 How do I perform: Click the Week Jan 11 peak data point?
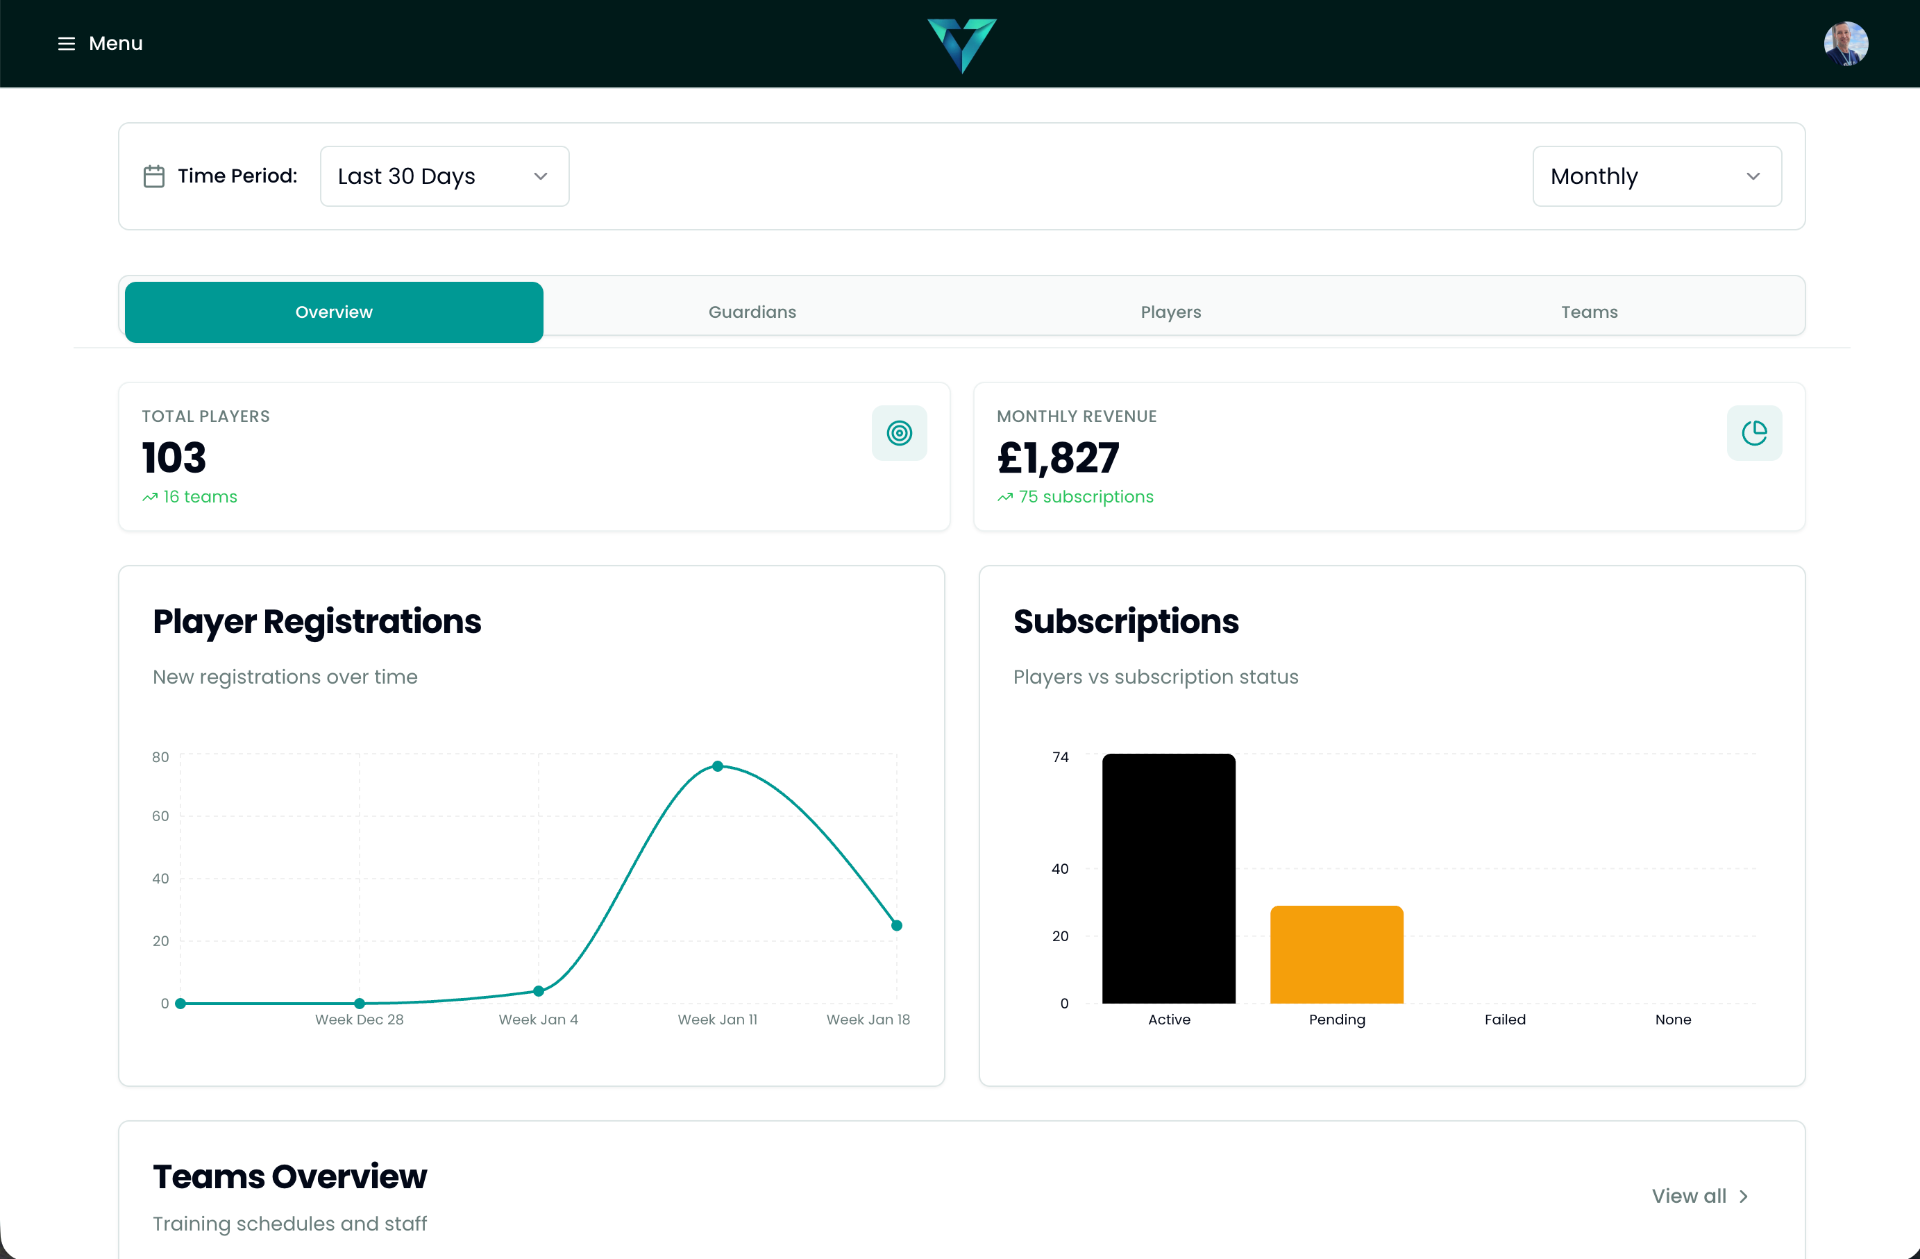(x=718, y=767)
